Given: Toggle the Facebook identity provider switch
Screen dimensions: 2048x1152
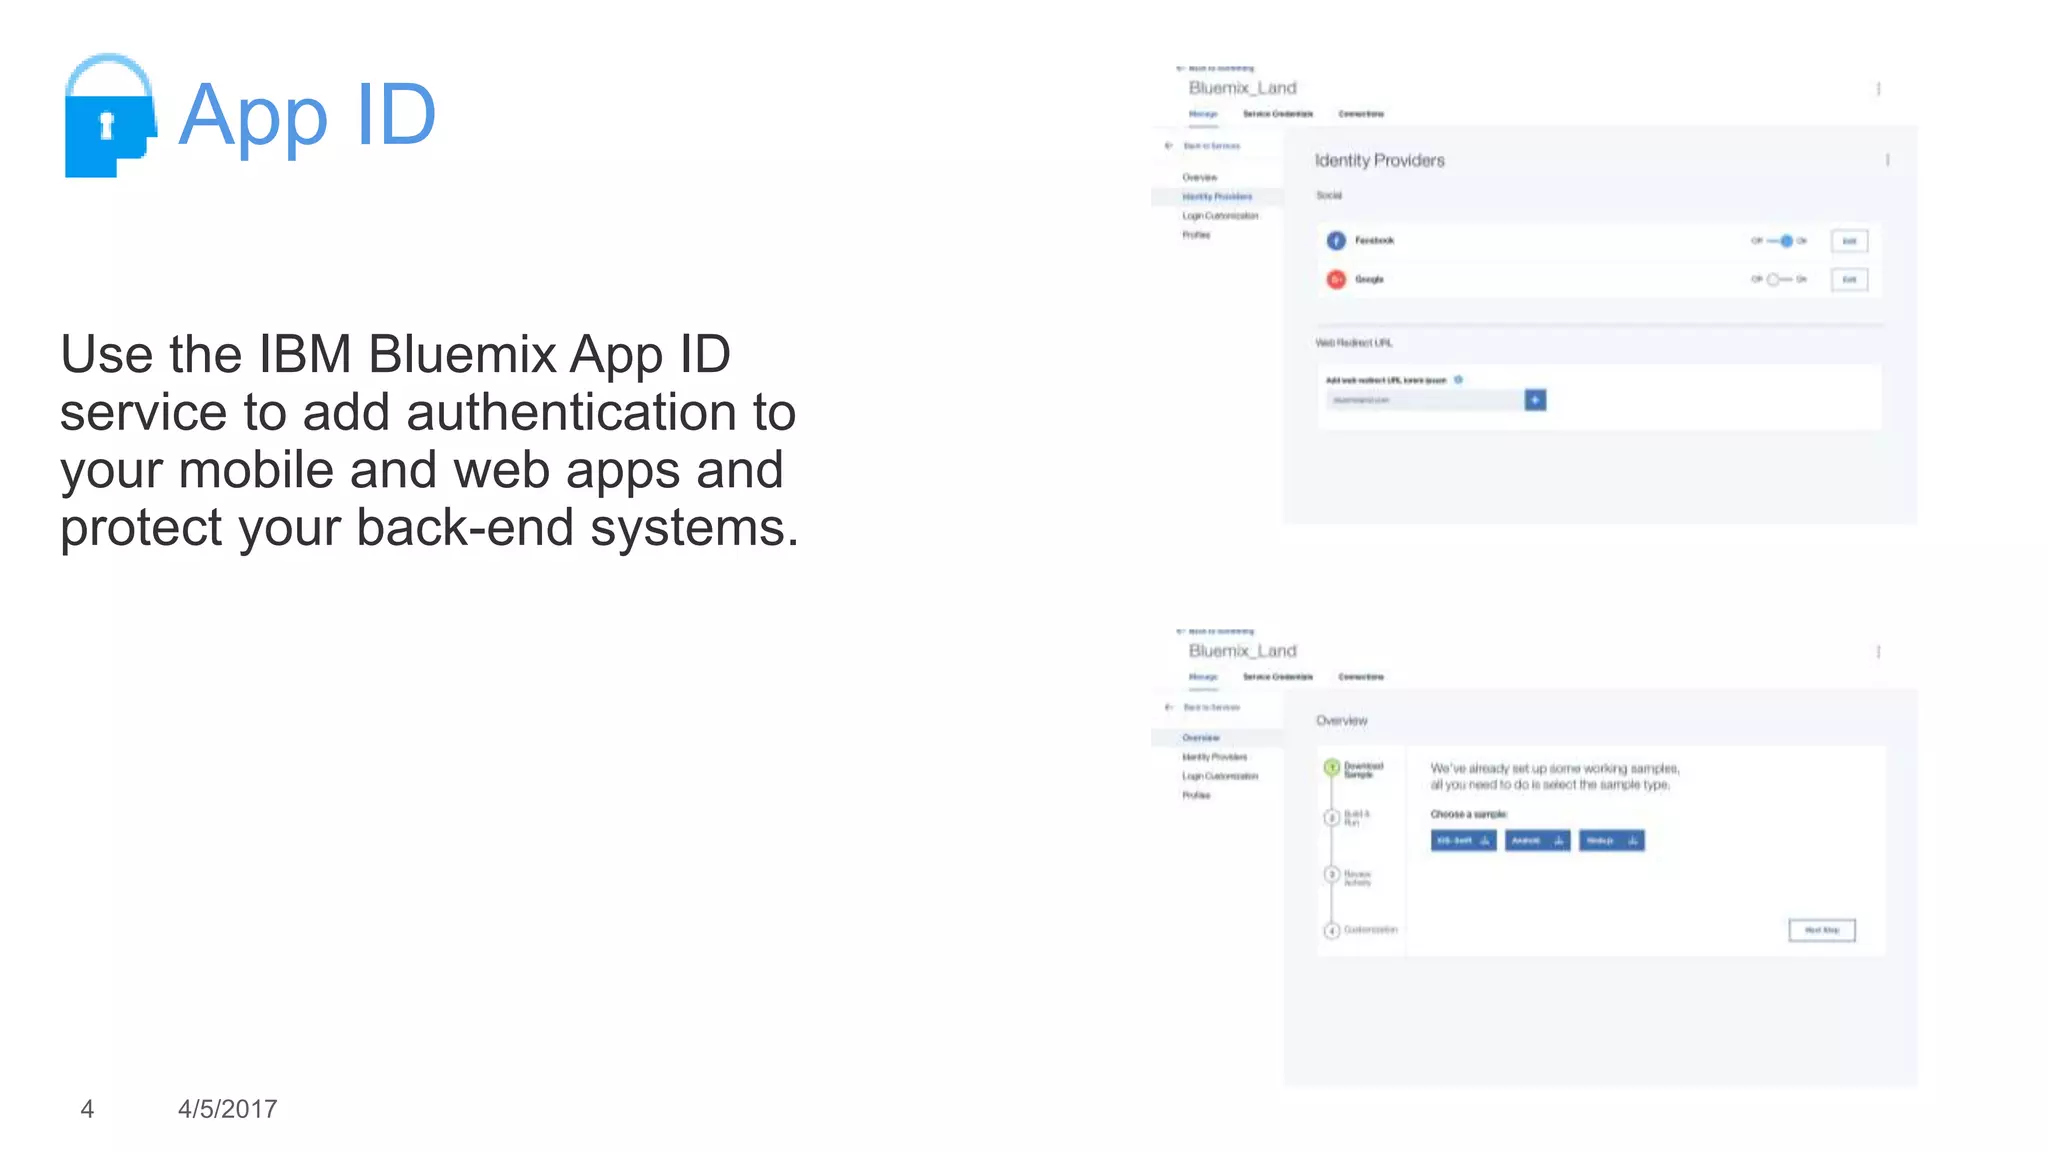Looking at the screenshot, I should pos(1779,241).
